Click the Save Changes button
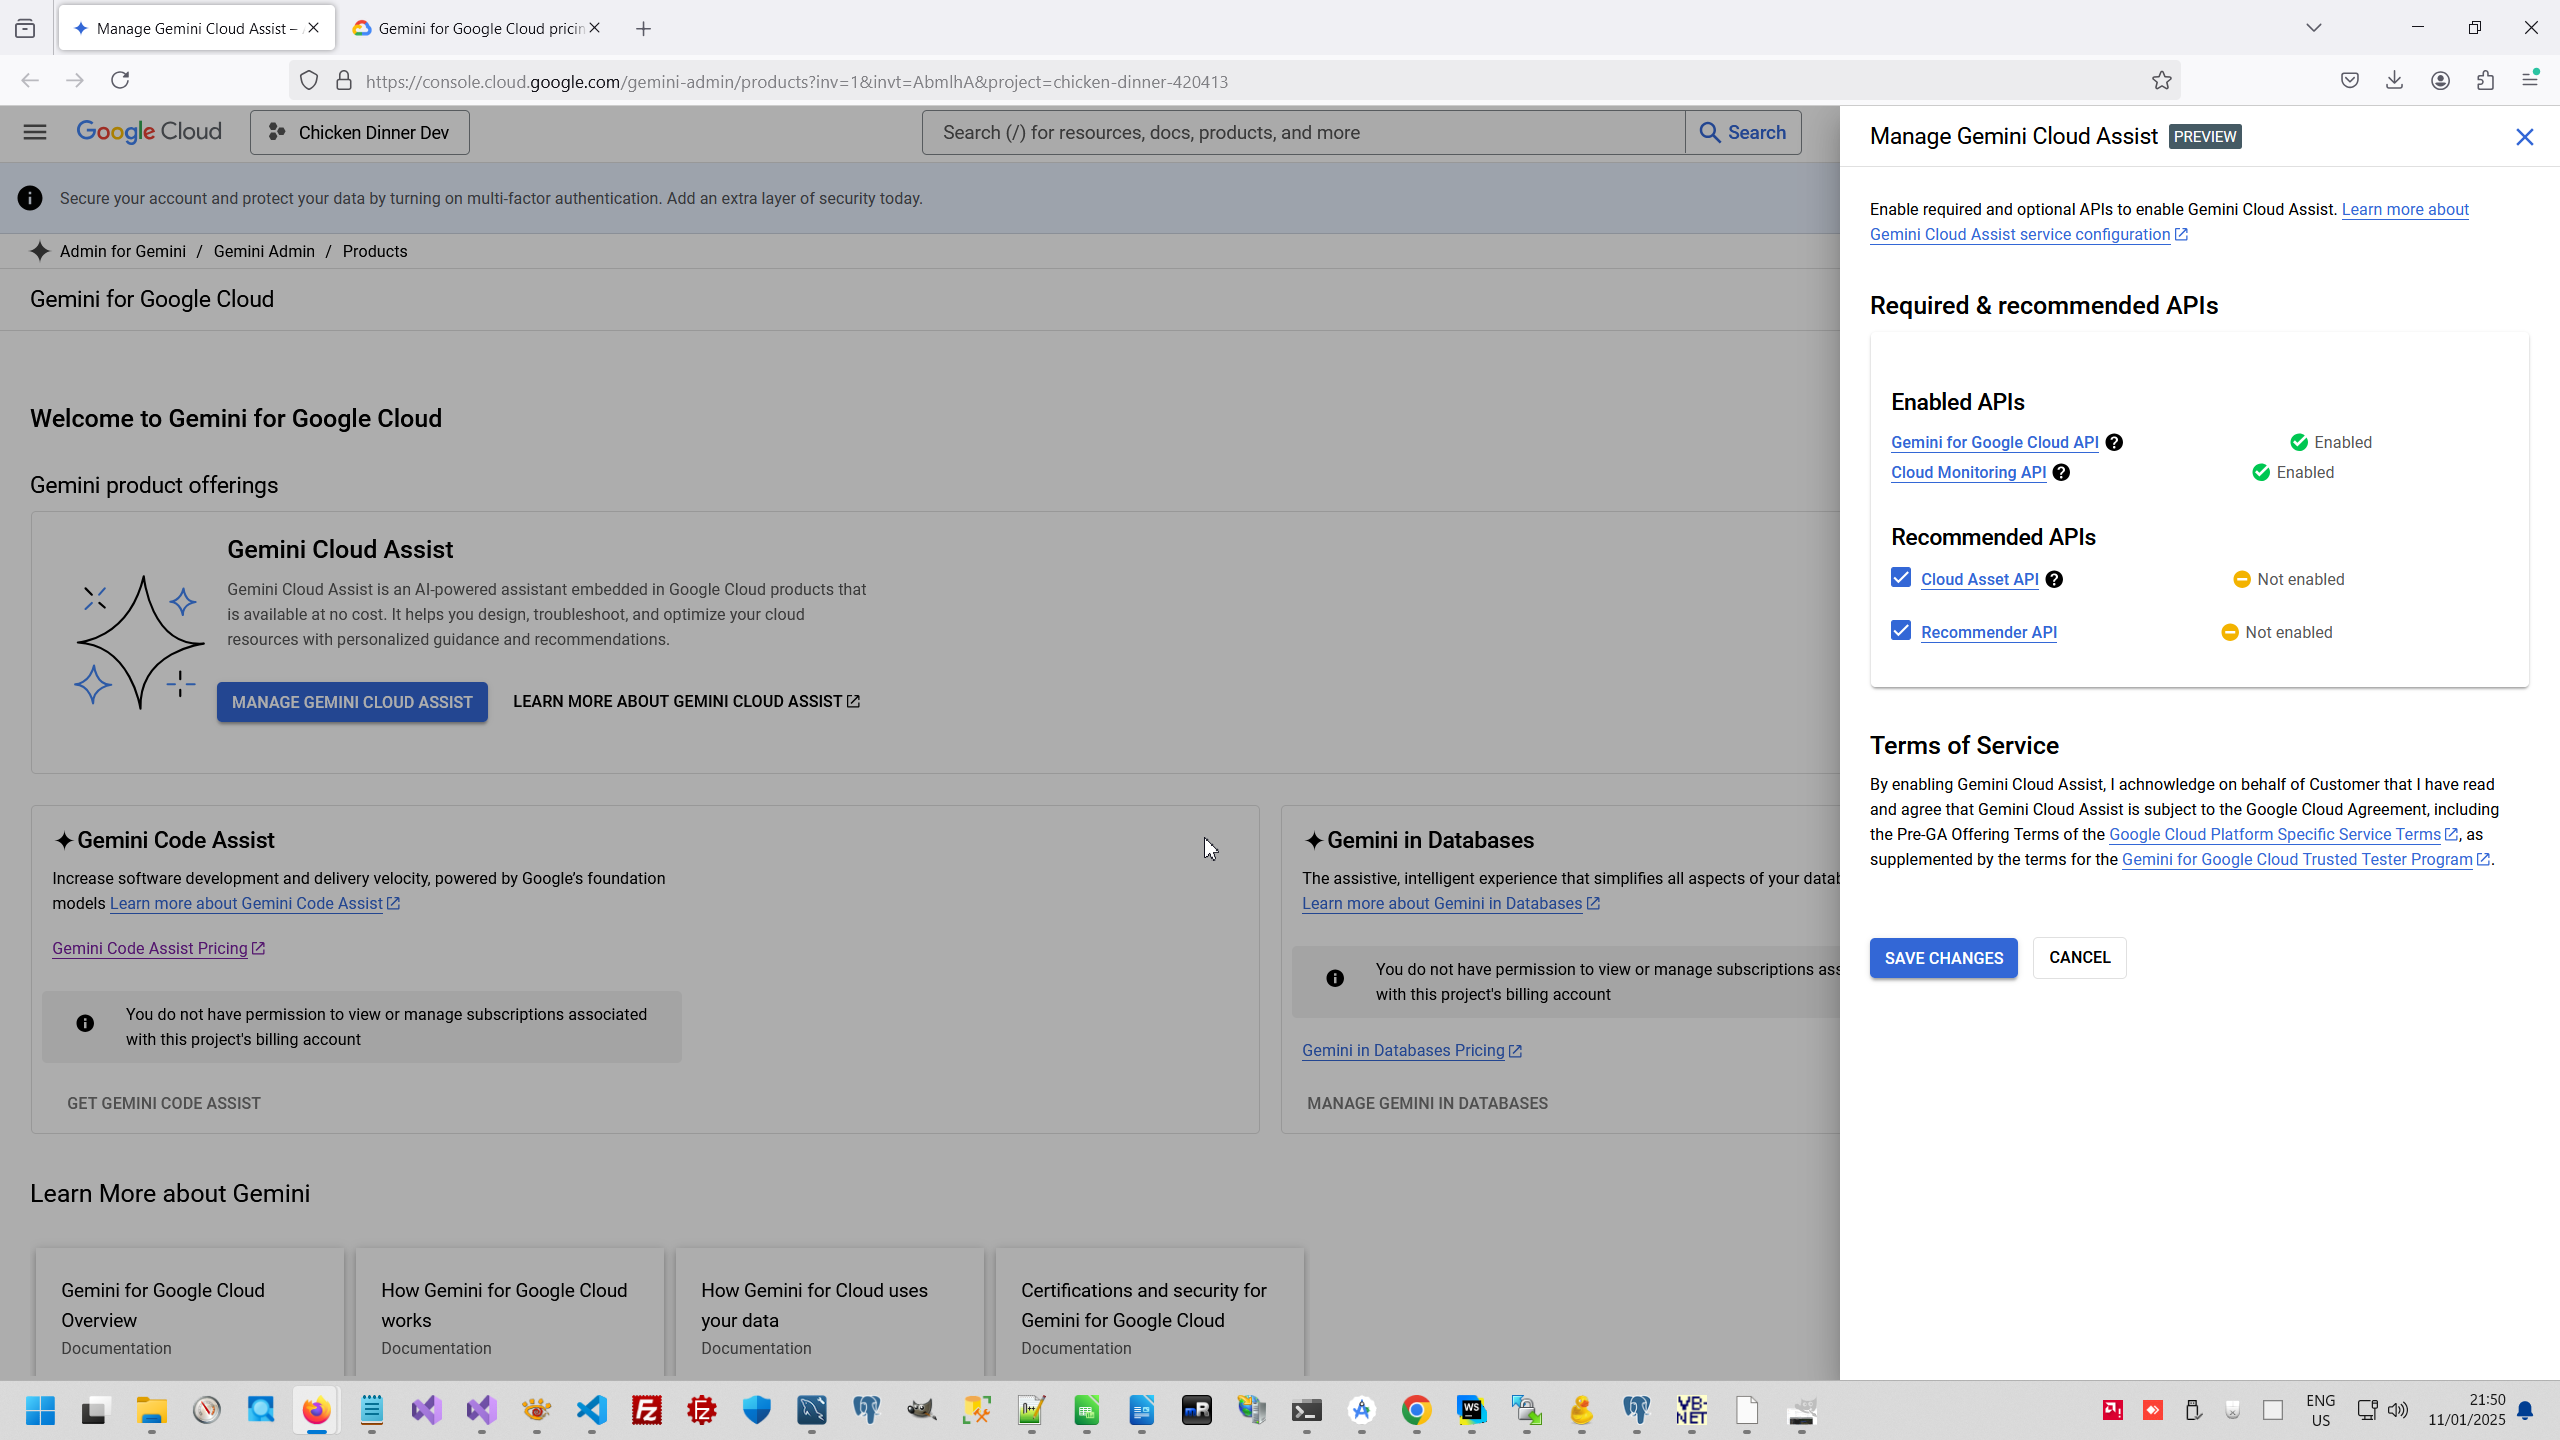The width and height of the screenshot is (2560, 1440). click(x=1943, y=958)
